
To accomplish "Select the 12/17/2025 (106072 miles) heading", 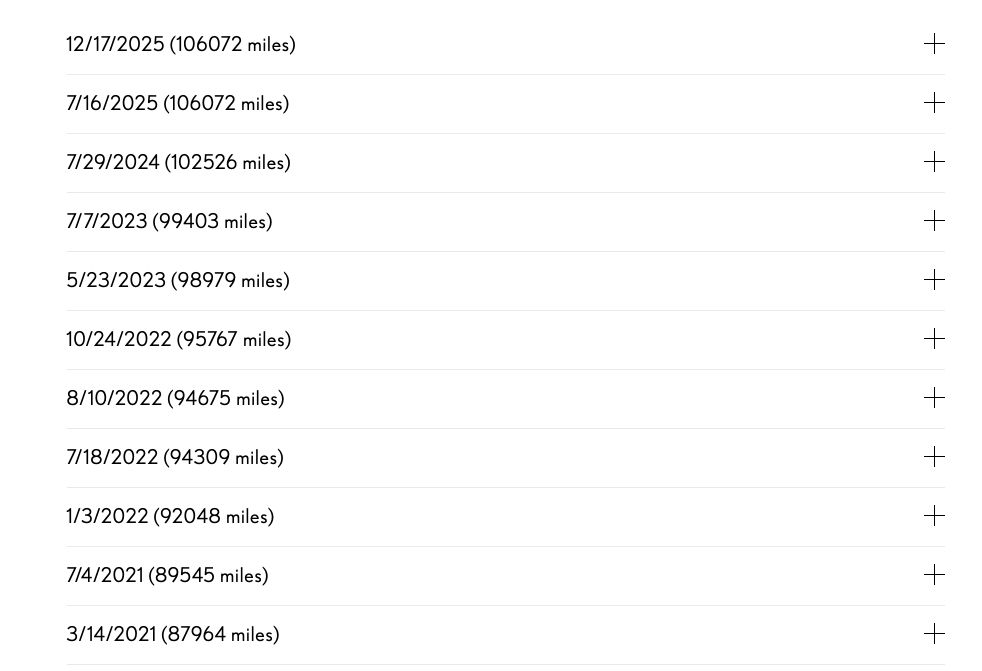I will 181,44.
